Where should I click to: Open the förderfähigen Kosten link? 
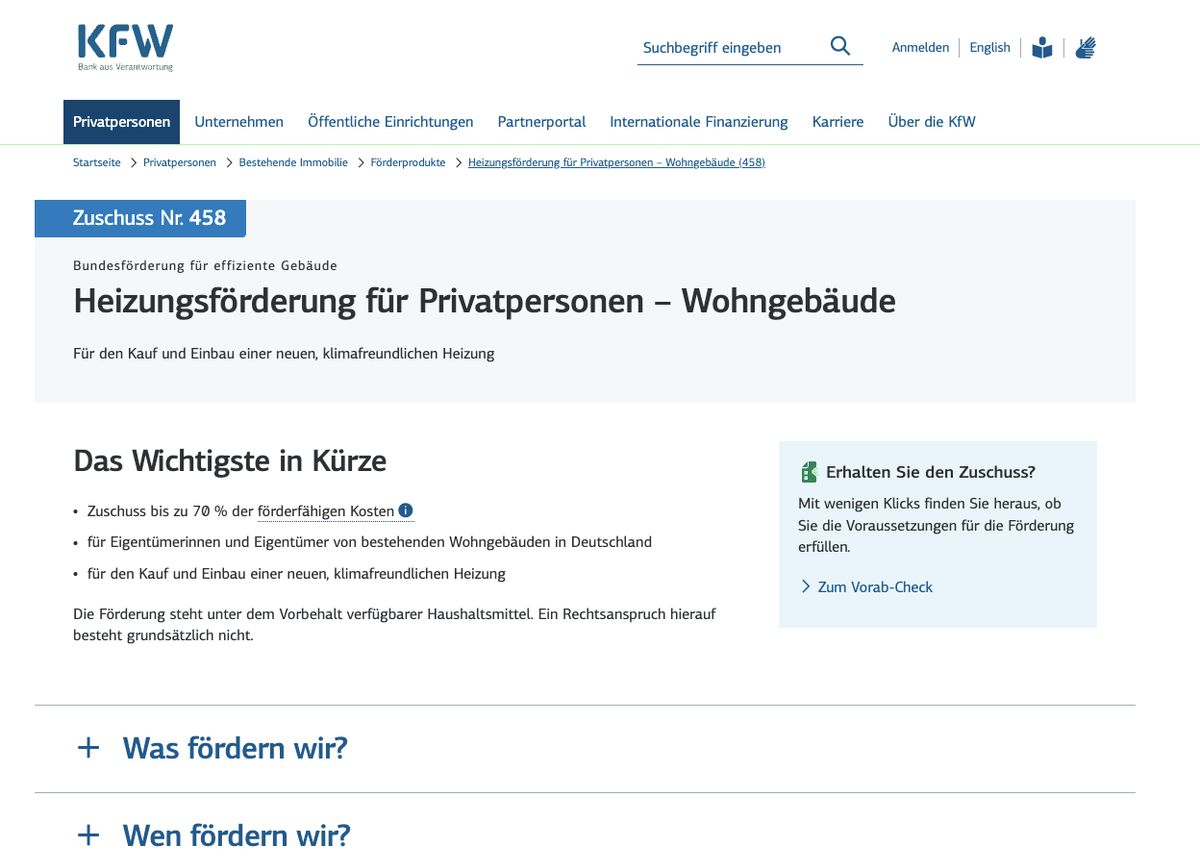[x=327, y=510]
